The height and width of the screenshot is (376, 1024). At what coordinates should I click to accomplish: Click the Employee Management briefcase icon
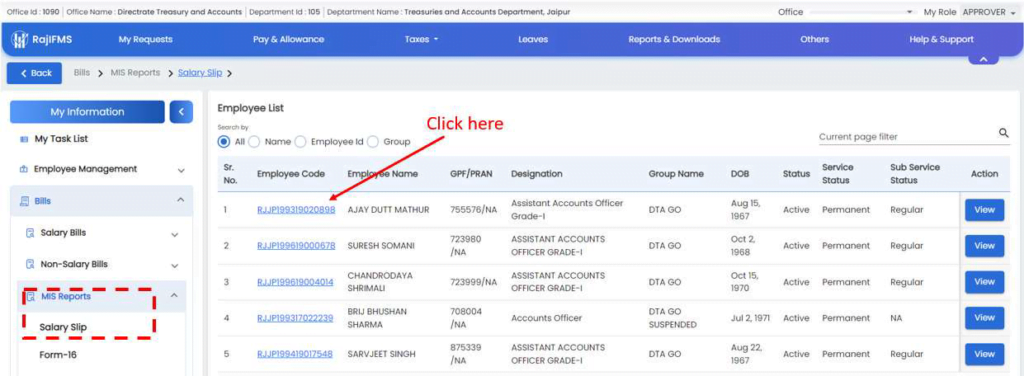[24, 169]
